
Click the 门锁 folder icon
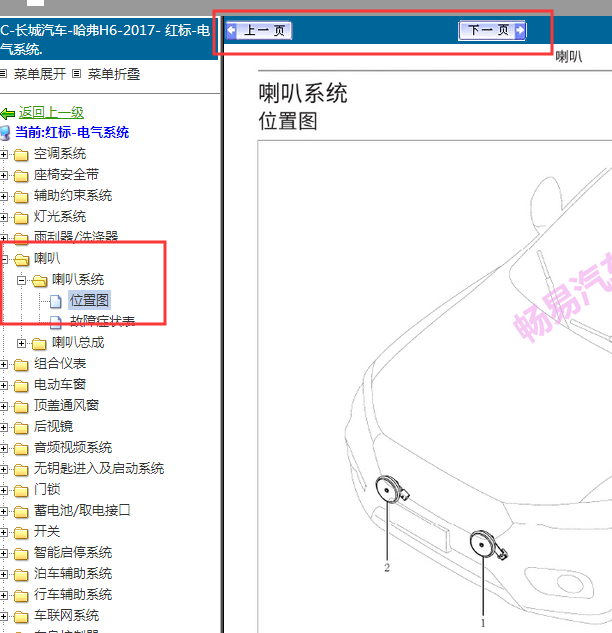21,490
